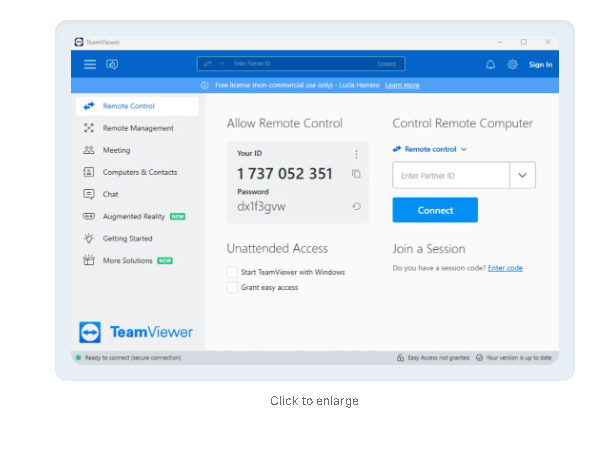
Task: Click the green Ready to connect status indicator
Action: point(79,358)
